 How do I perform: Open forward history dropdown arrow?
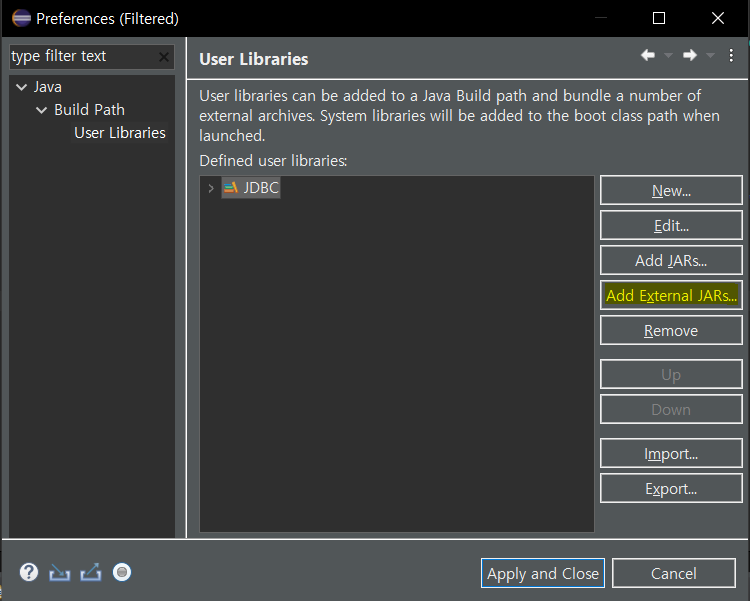tap(710, 56)
